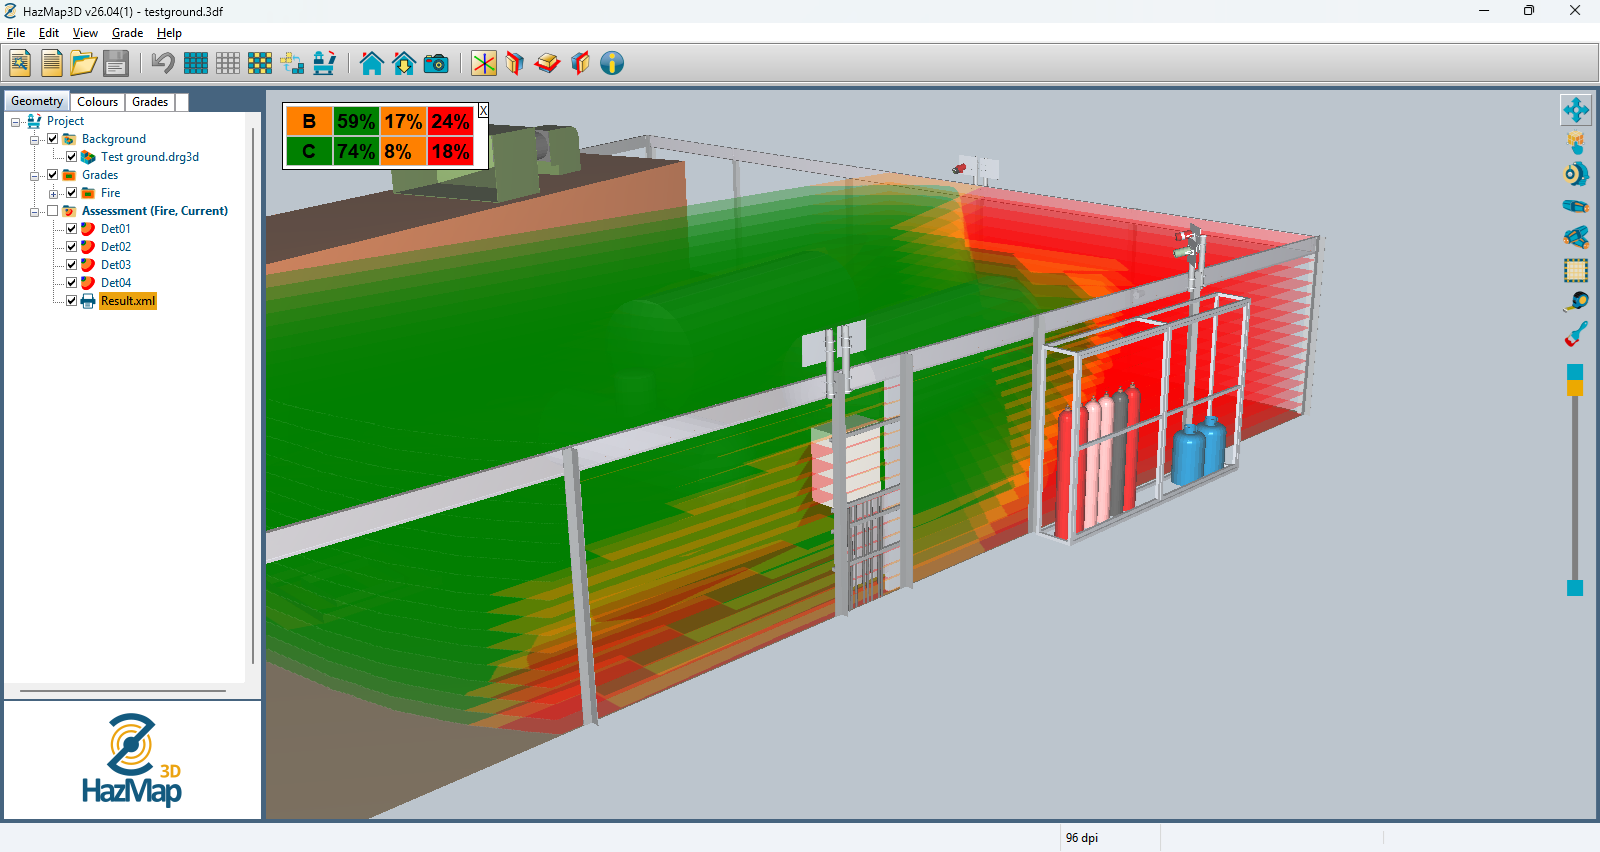Collapse the Background tree node
This screenshot has height=852, width=1600.
coord(35,140)
